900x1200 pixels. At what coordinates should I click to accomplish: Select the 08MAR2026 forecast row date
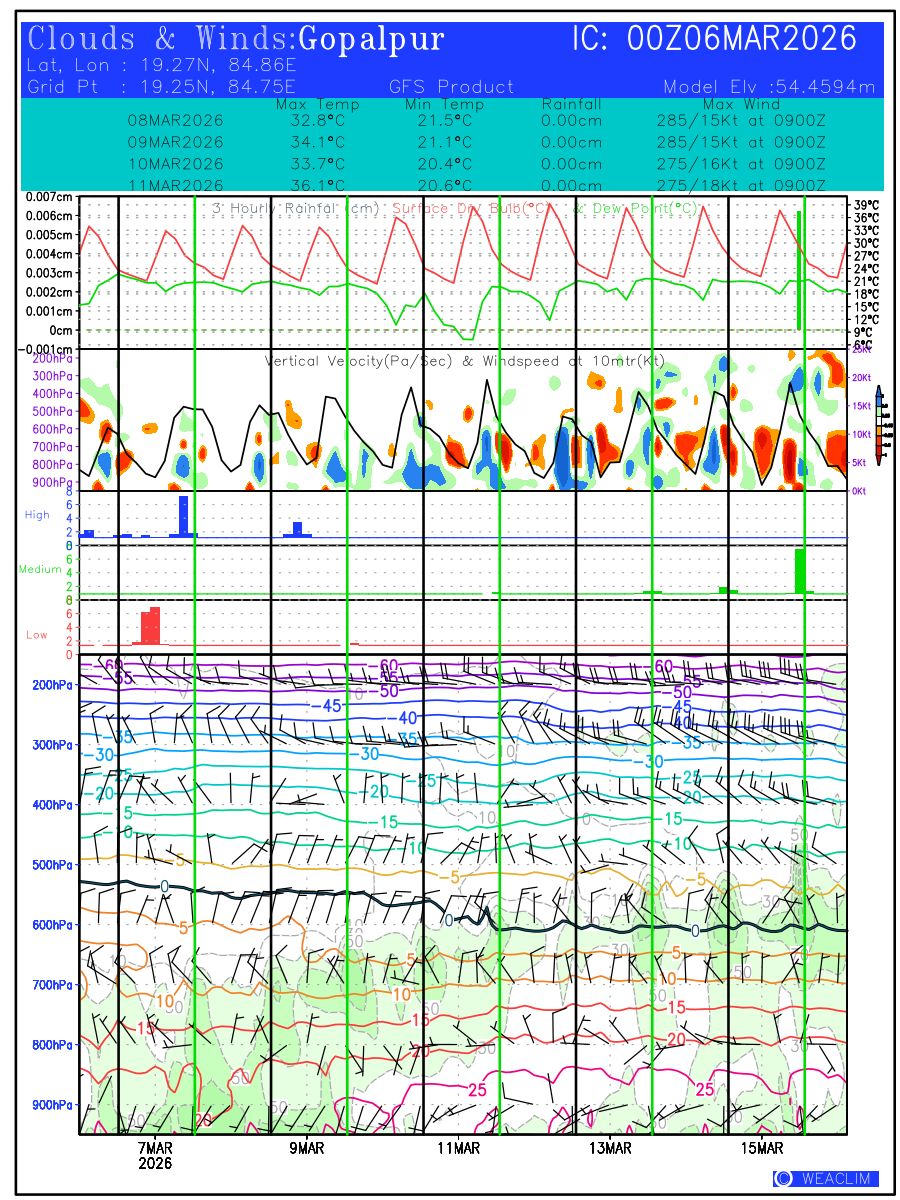[175, 120]
